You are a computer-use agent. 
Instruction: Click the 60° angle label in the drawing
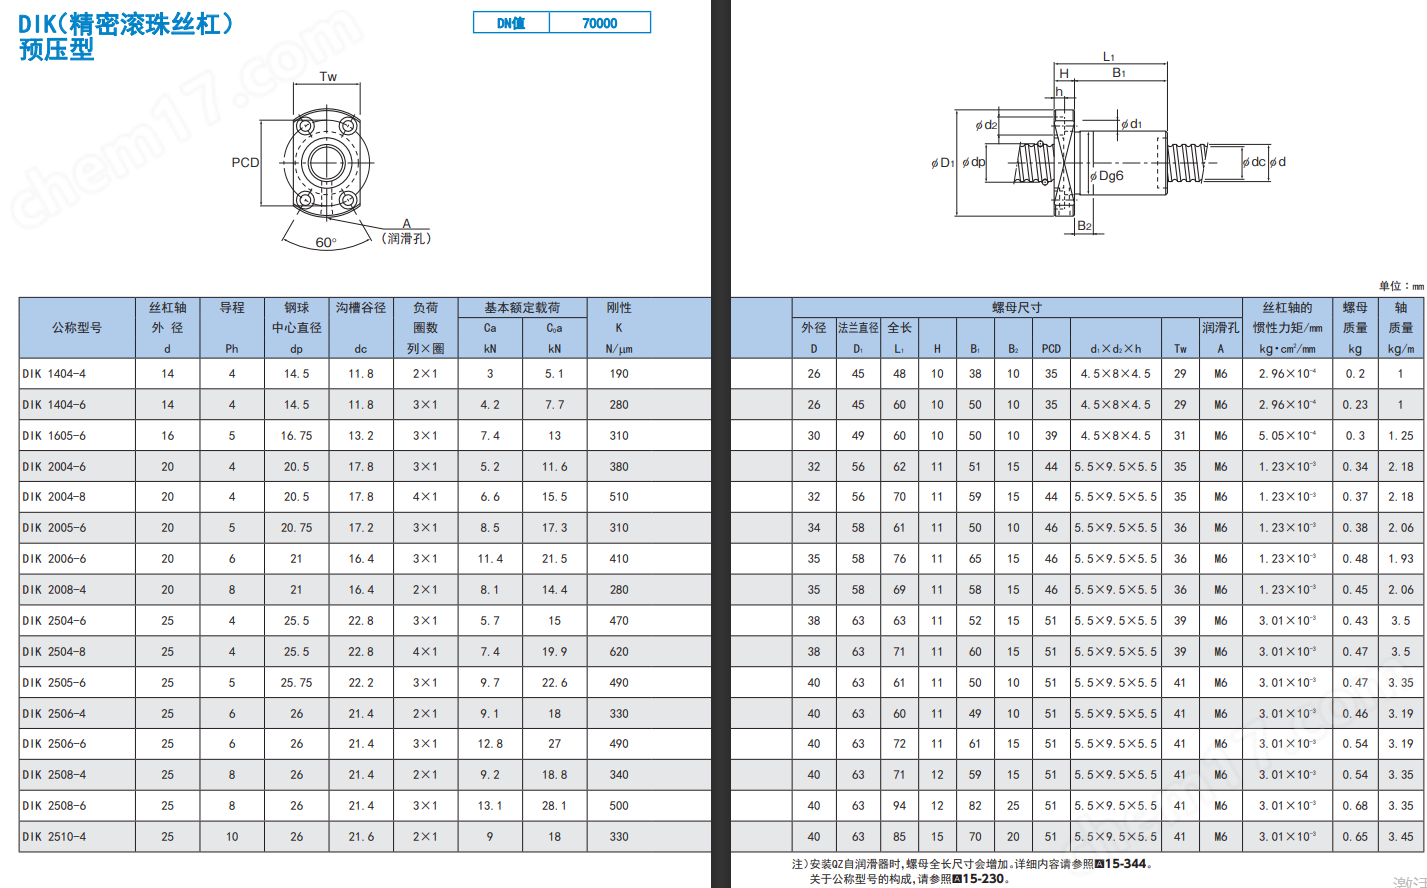pos(326,243)
